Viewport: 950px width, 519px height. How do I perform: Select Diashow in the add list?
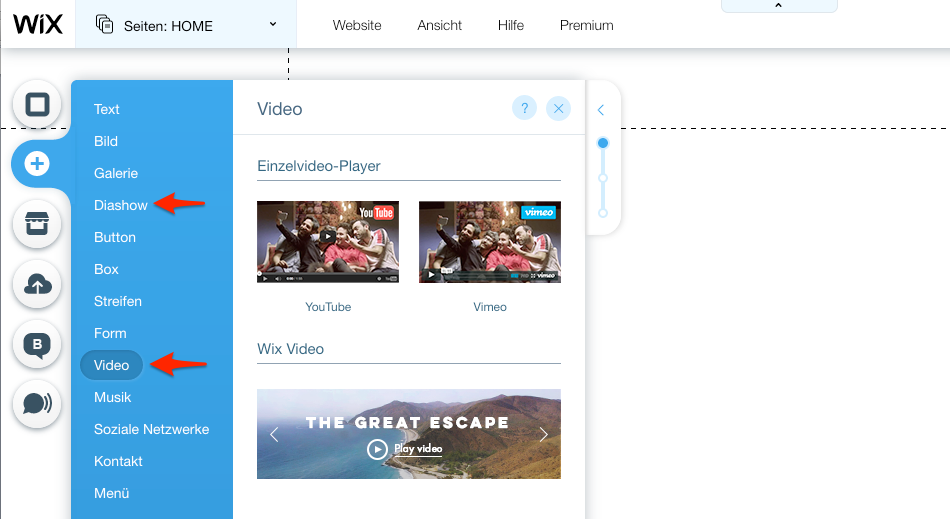[121, 205]
